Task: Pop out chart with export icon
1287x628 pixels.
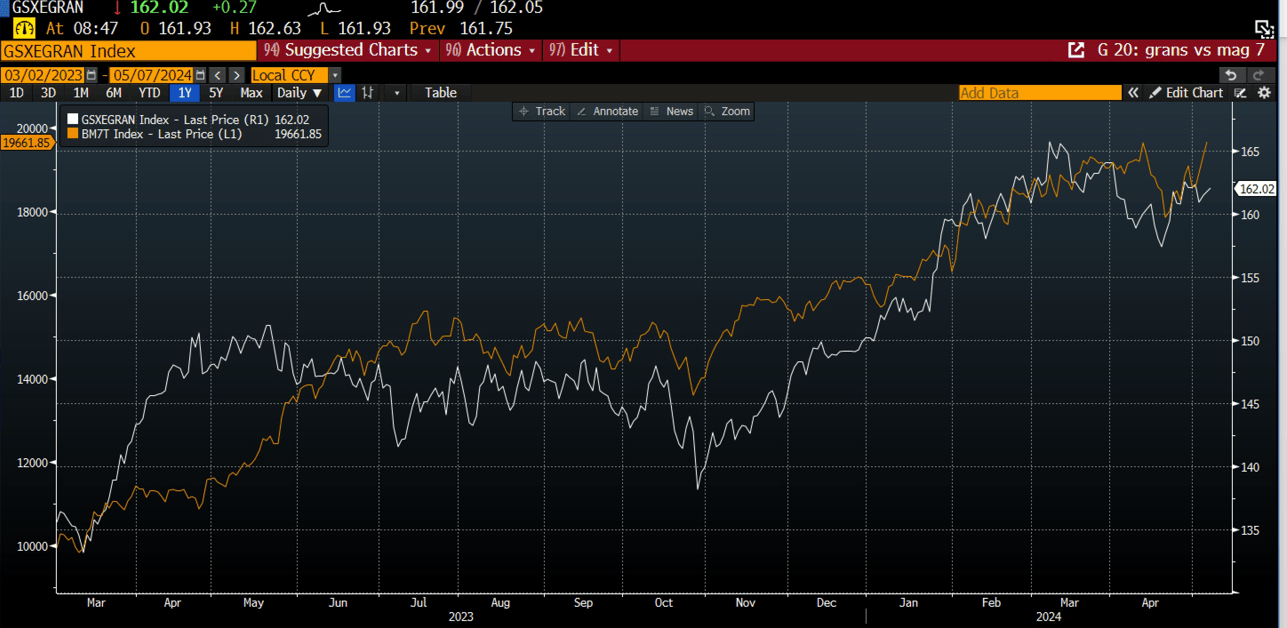Action: coord(1076,50)
